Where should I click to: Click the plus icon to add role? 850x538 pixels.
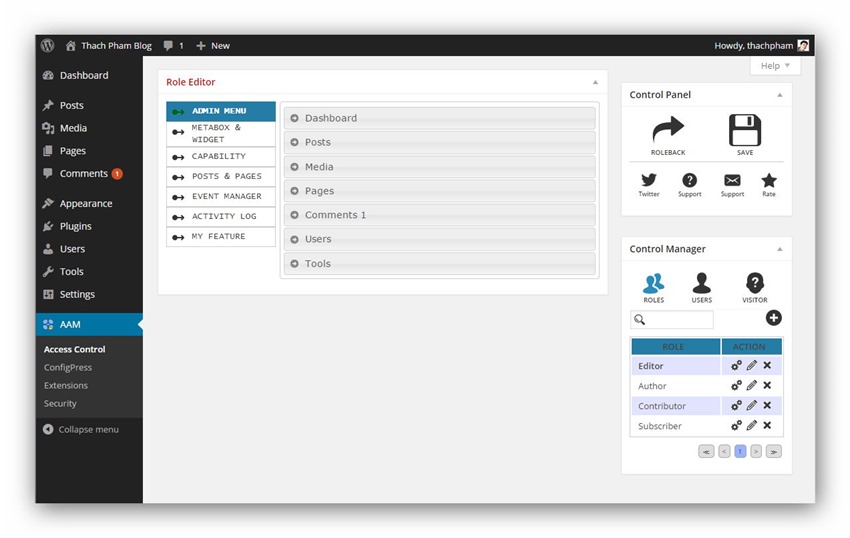(773, 318)
